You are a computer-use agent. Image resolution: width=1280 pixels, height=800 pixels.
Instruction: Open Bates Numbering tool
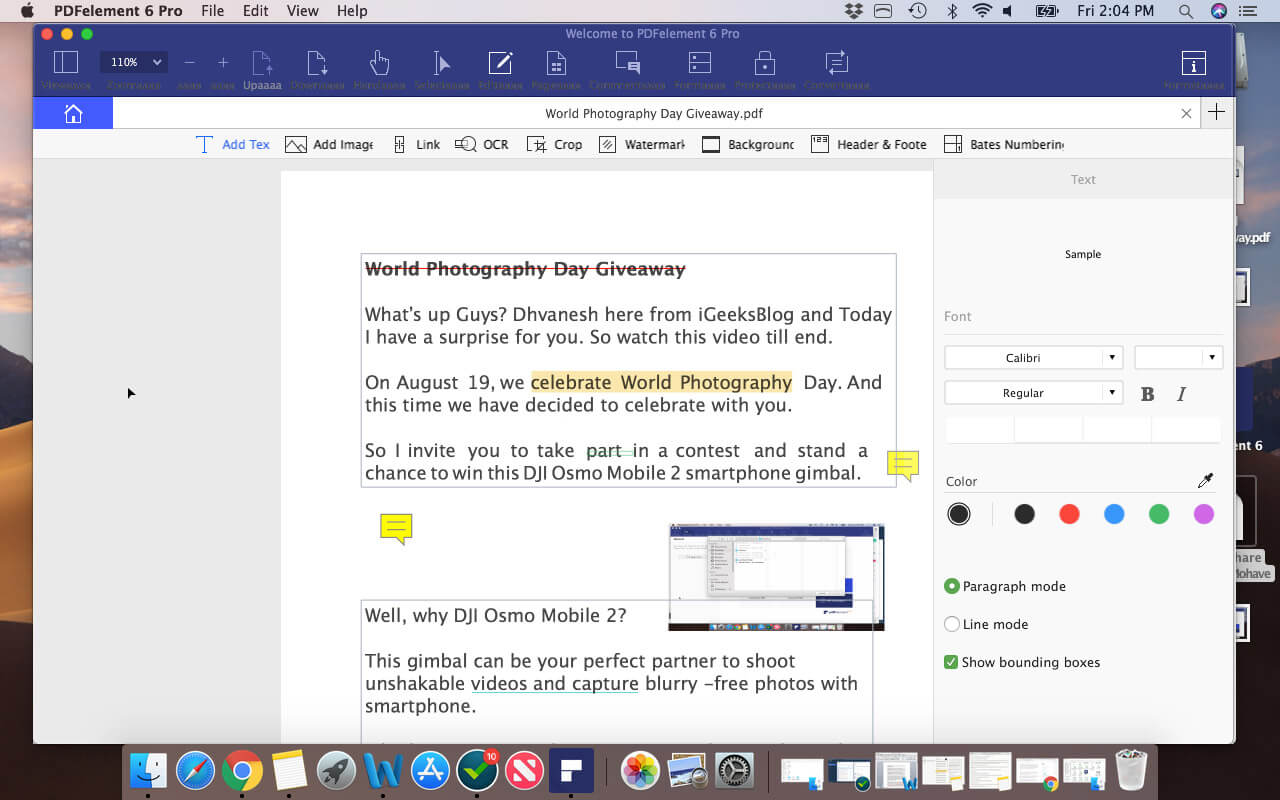pos(1004,144)
